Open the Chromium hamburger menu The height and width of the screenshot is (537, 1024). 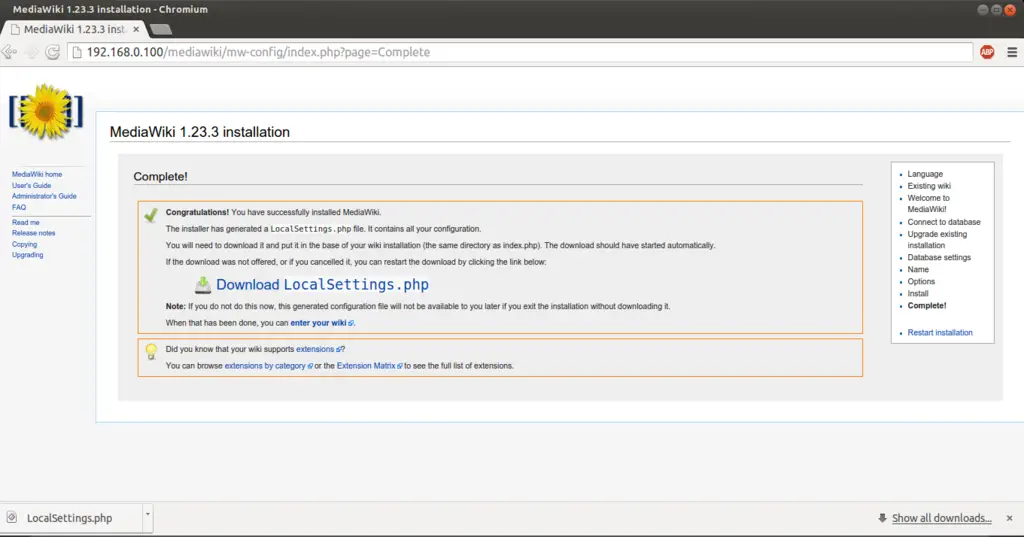coord(1012,52)
